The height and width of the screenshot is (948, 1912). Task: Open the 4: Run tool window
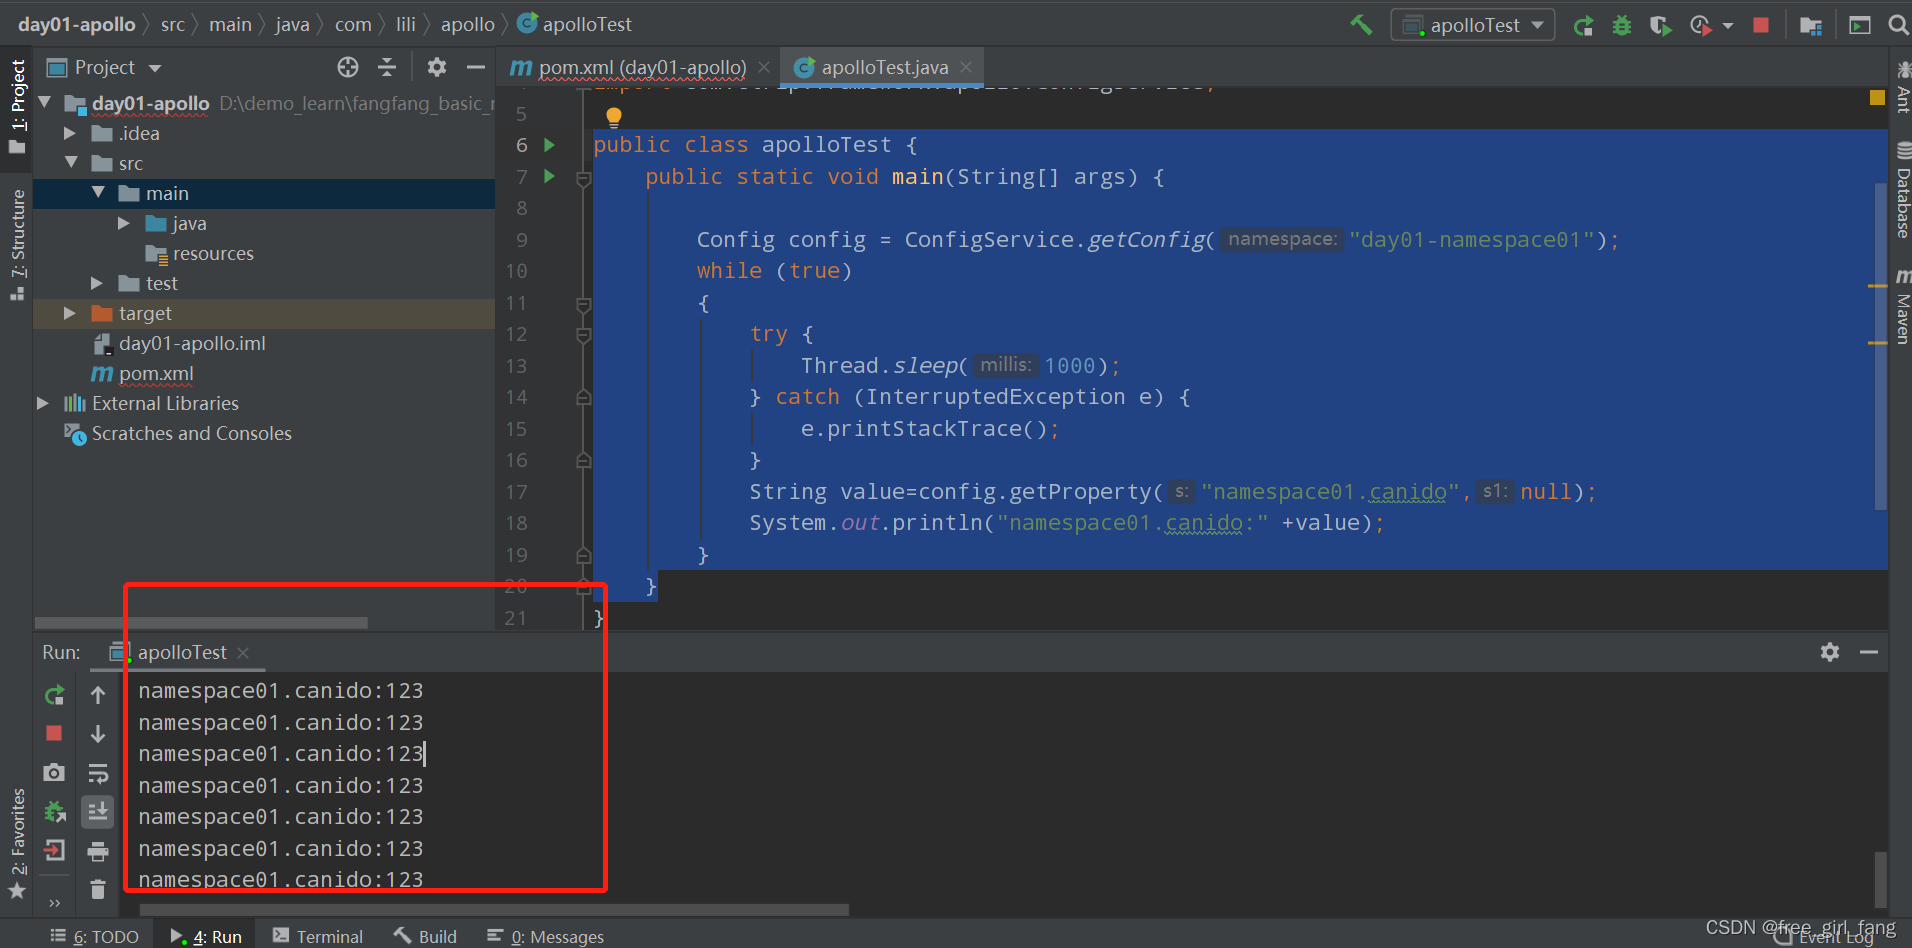pyautogui.click(x=206, y=936)
